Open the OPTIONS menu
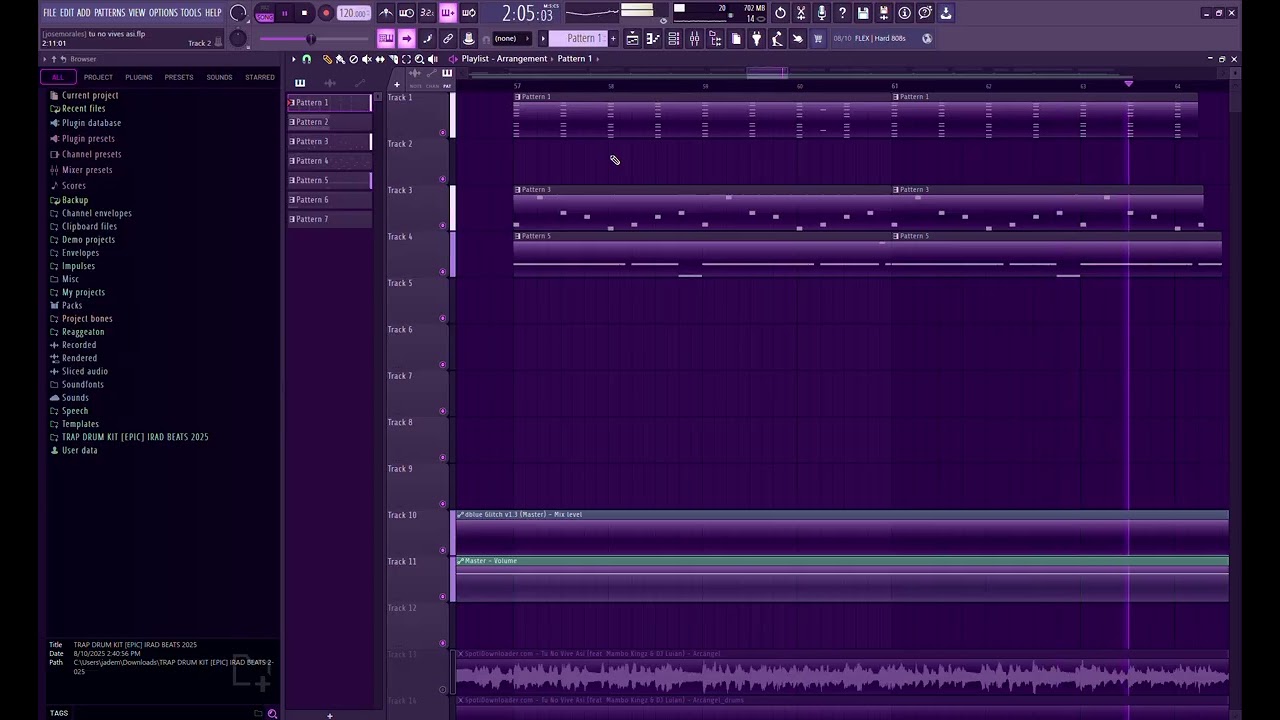Screen dimensions: 1280x720 [x=163, y=13]
